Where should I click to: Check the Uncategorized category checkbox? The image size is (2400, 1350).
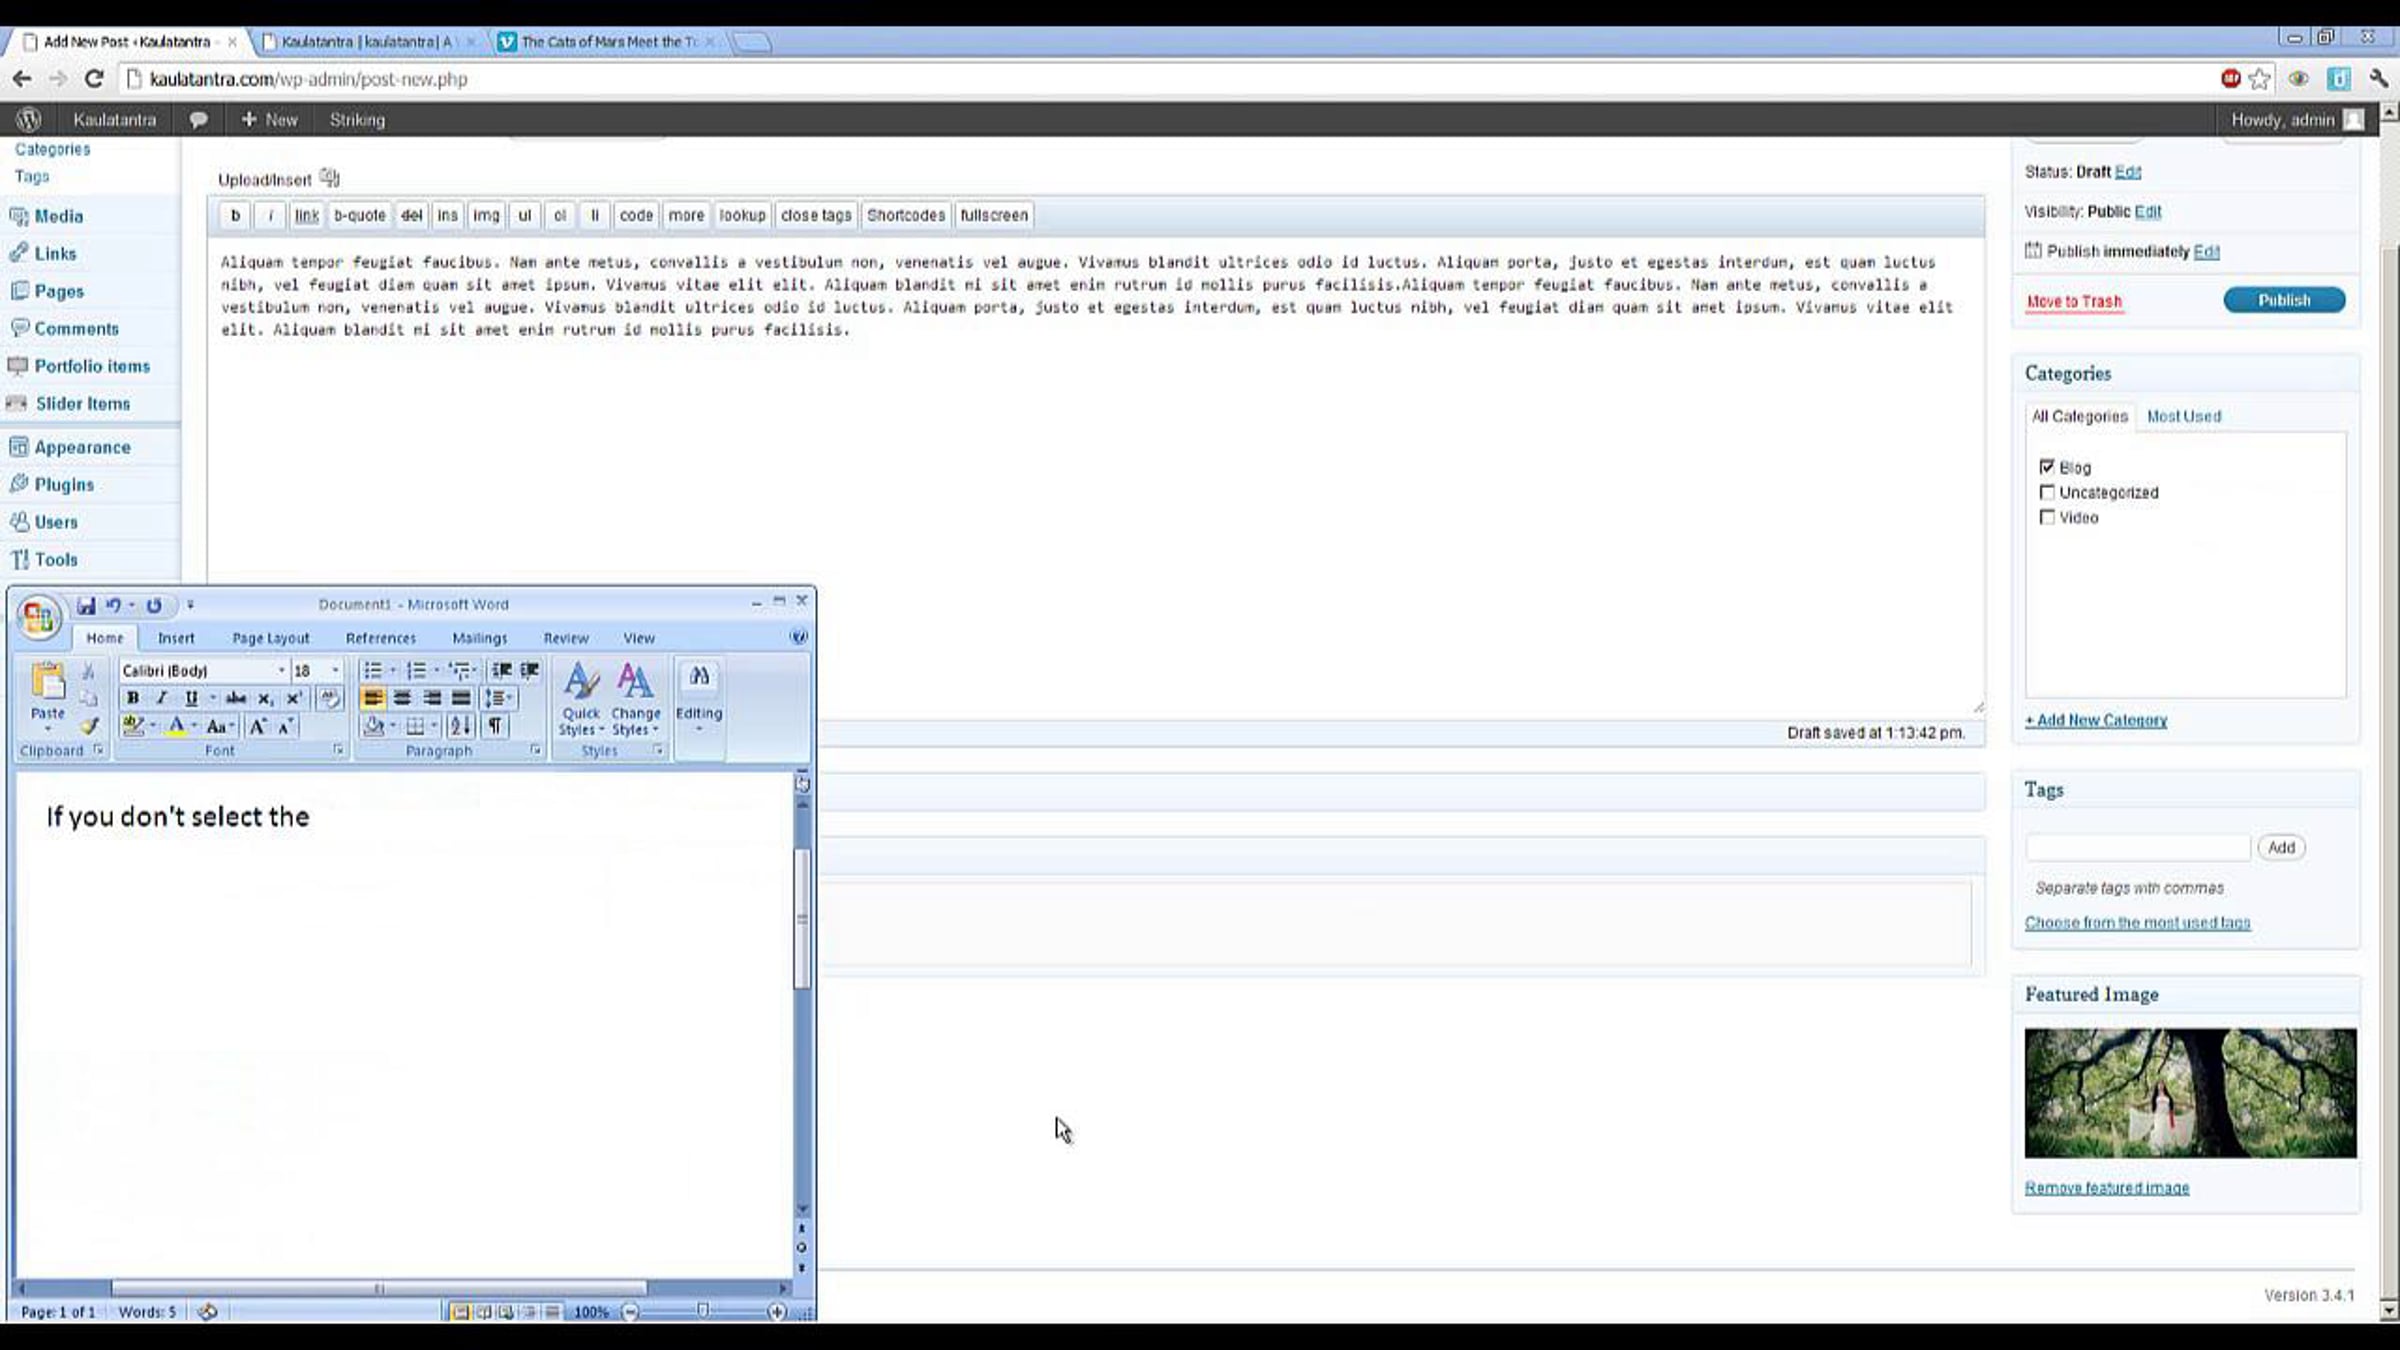(2047, 492)
